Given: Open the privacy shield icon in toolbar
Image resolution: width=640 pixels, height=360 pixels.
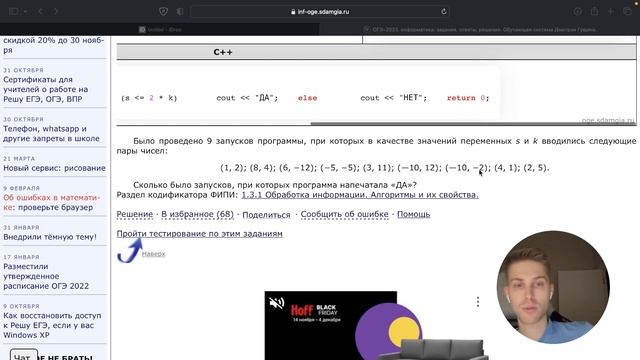Looking at the screenshot, I should pos(164,11).
